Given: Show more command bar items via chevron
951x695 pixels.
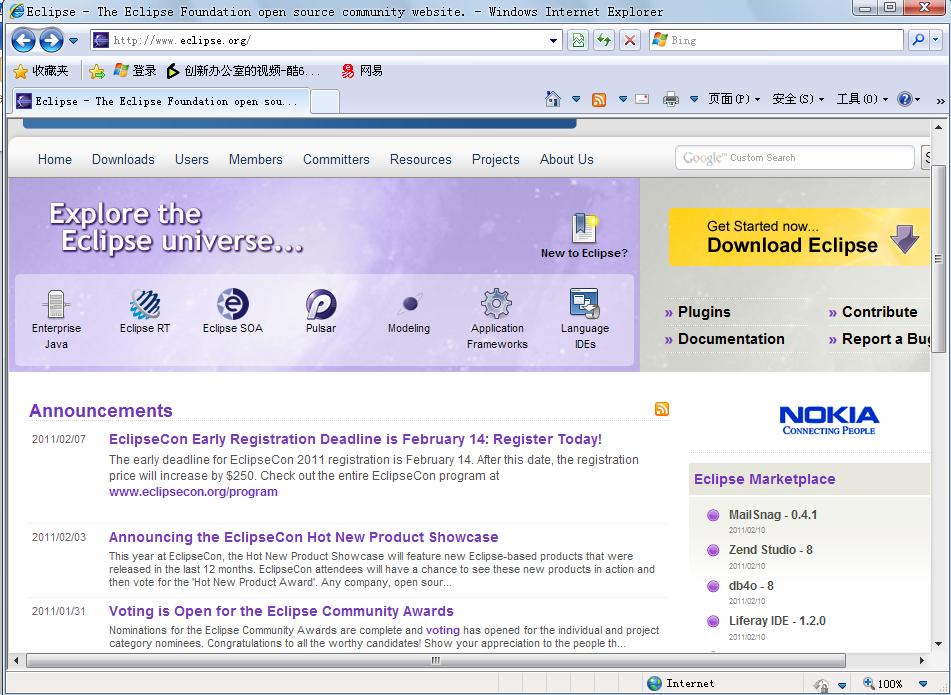Looking at the screenshot, I should (x=940, y=101).
